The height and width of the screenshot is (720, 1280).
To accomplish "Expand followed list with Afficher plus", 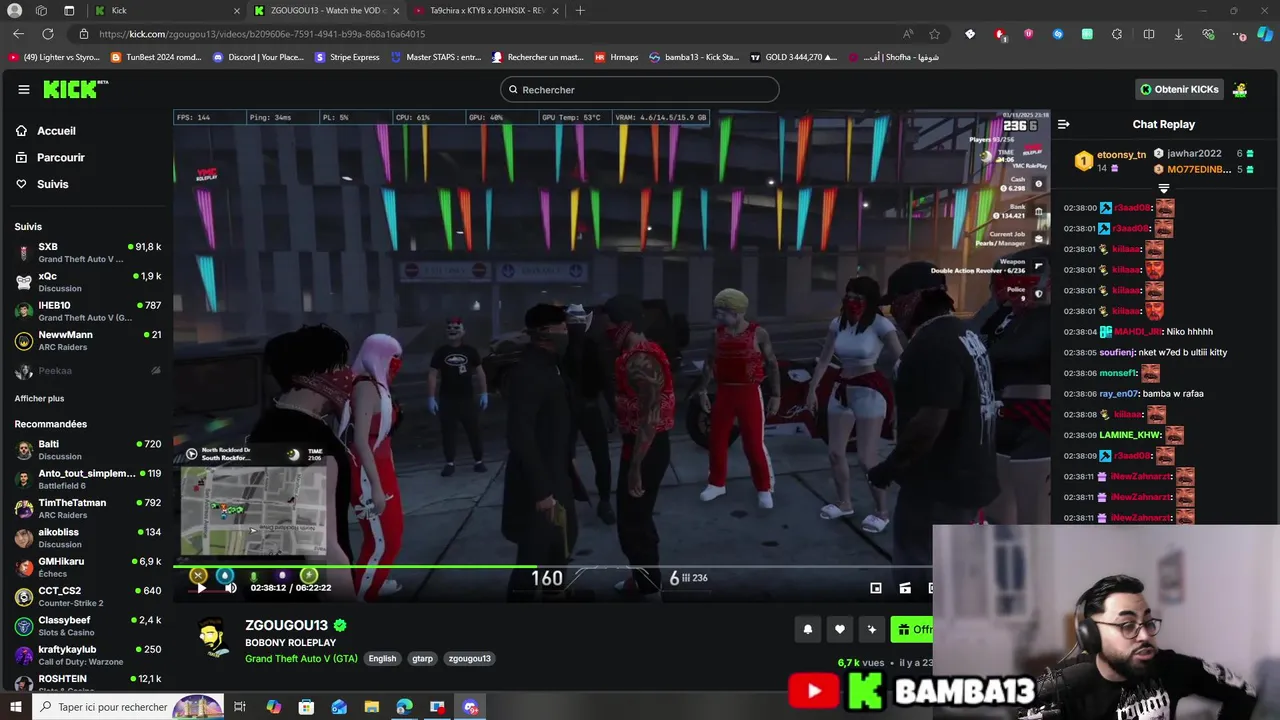I will [x=39, y=398].
